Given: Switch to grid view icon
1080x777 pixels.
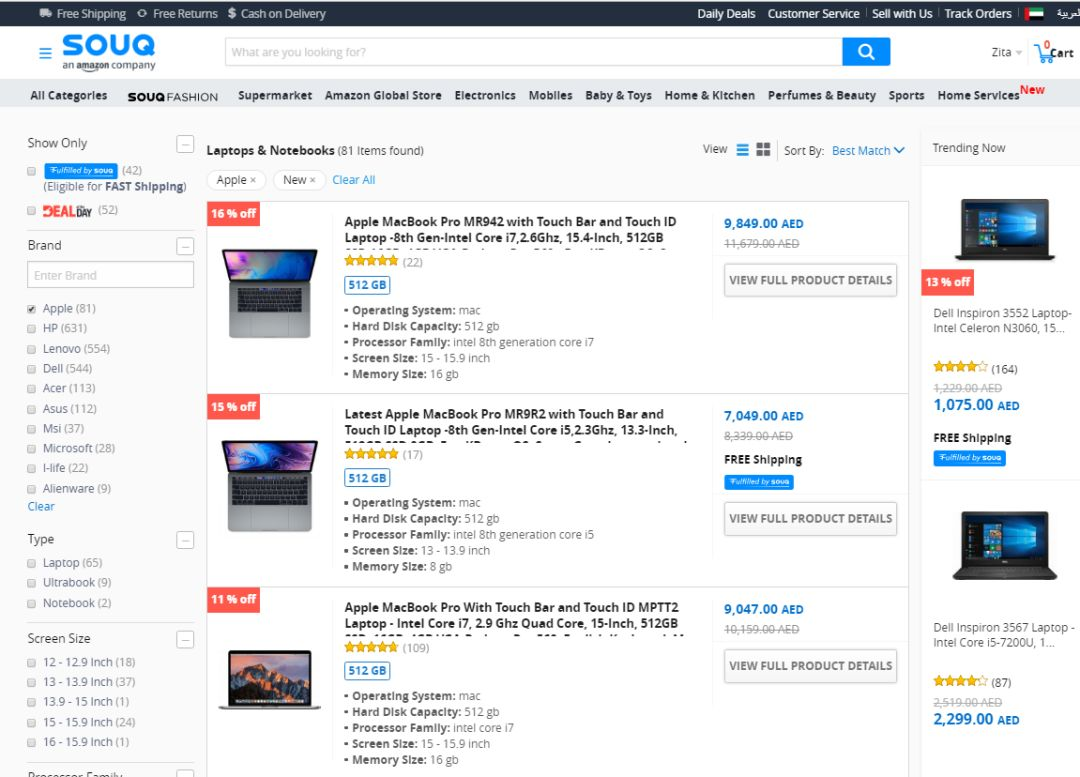Looking at the screenshot, I should pyautogui.click(x=763, y=149).
